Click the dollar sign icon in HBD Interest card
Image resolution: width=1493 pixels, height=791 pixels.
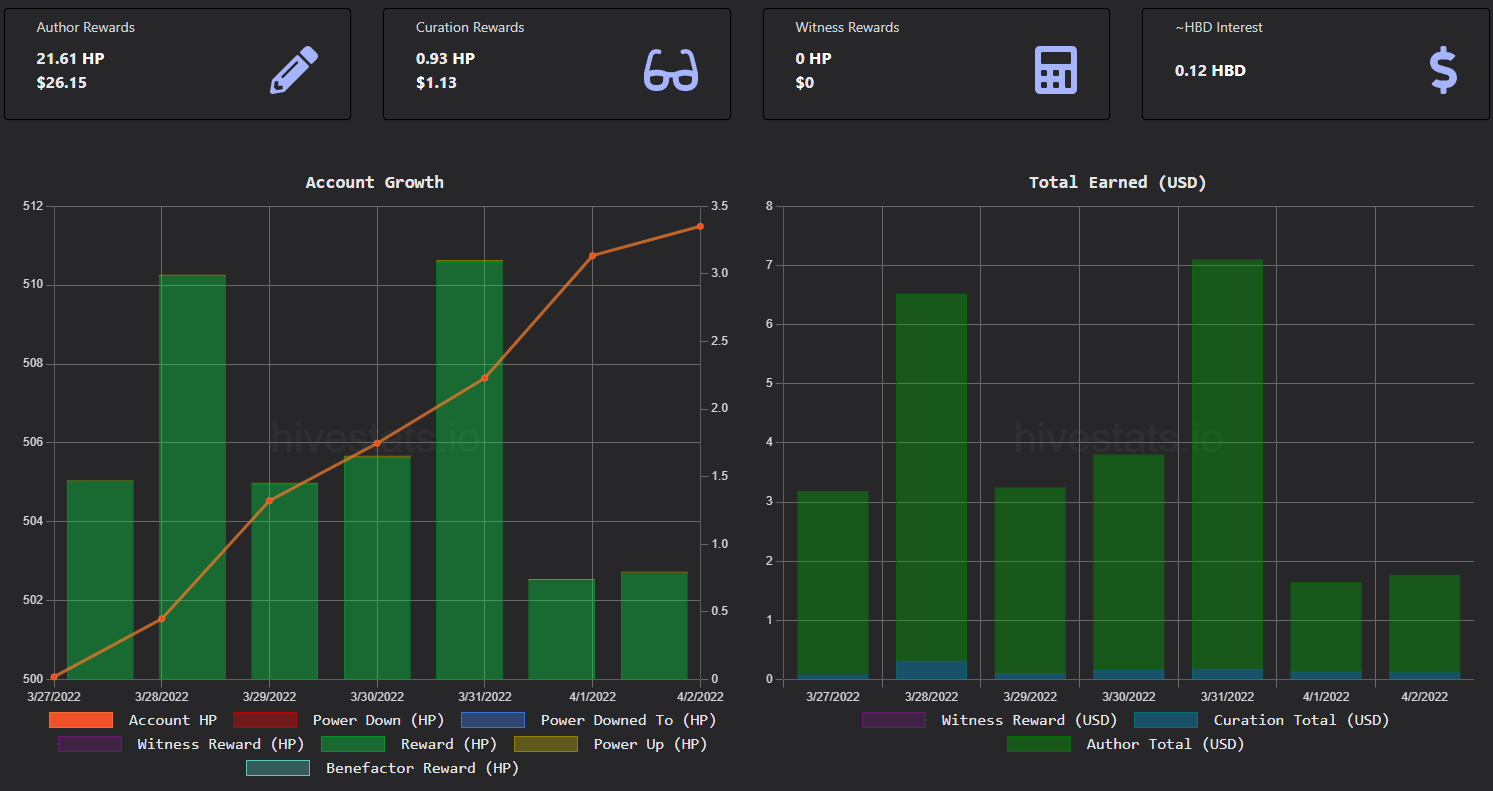click(1442, 70)
